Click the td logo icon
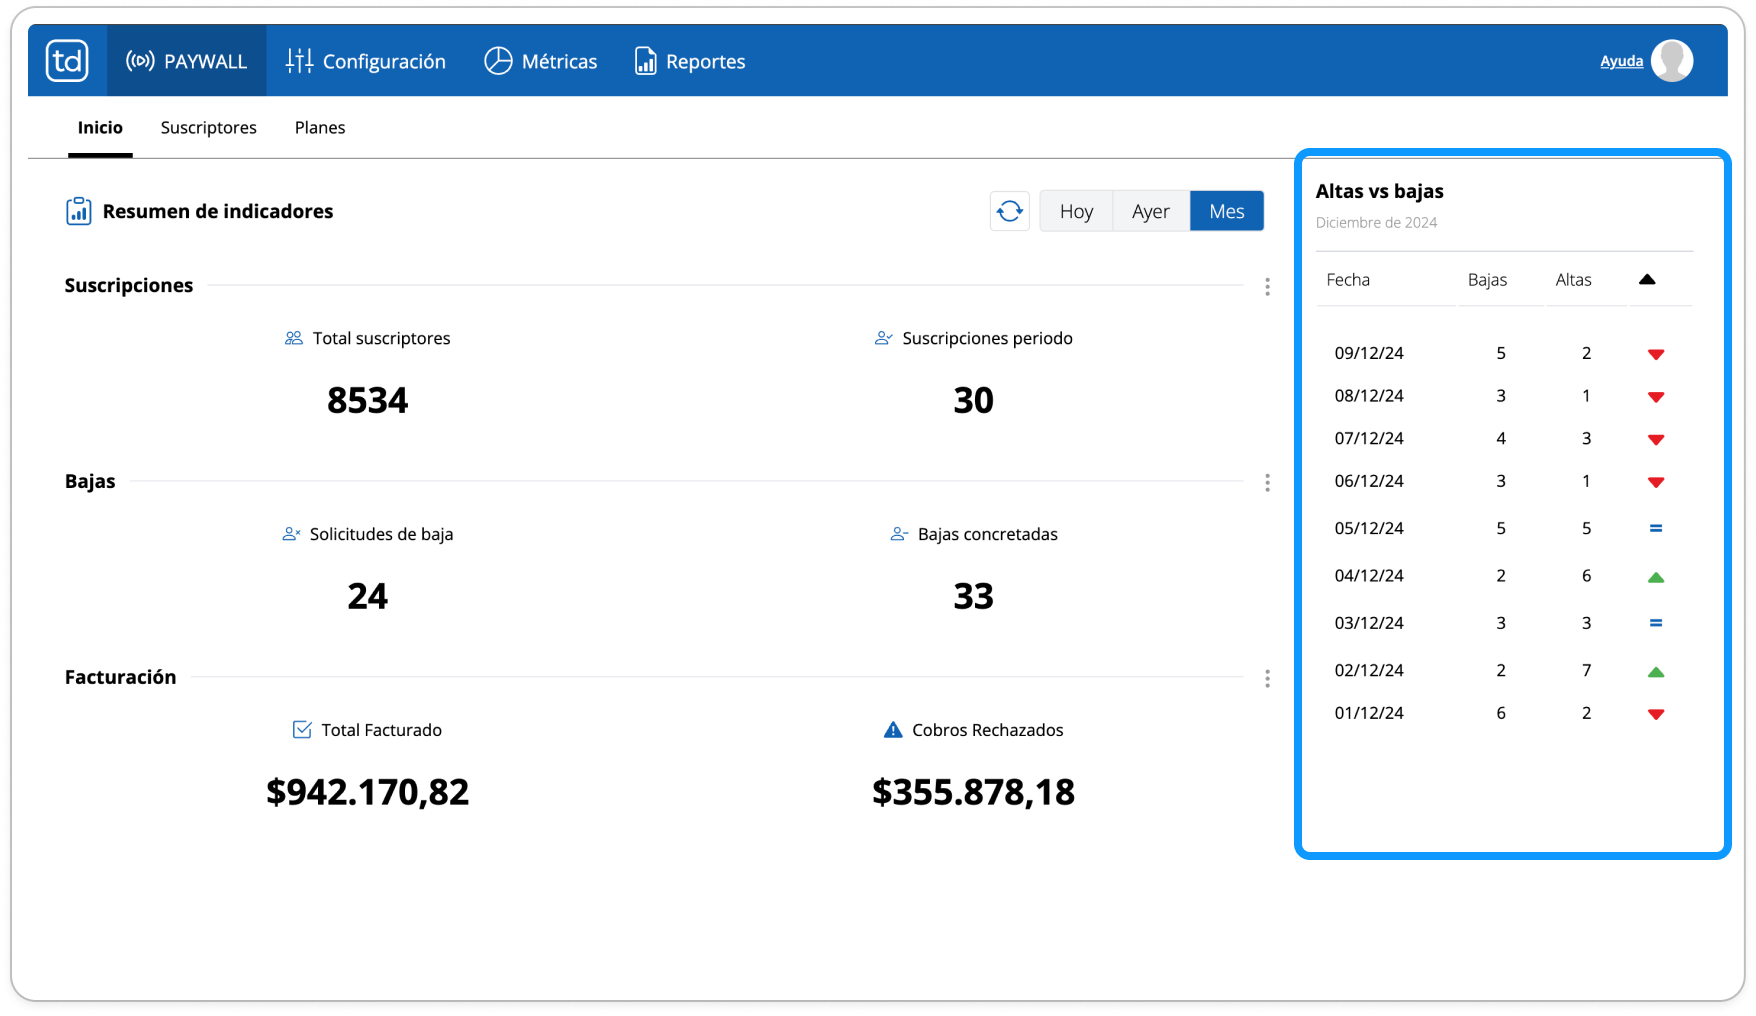This screenshot has height=1016, width=1756. point(67,61)
